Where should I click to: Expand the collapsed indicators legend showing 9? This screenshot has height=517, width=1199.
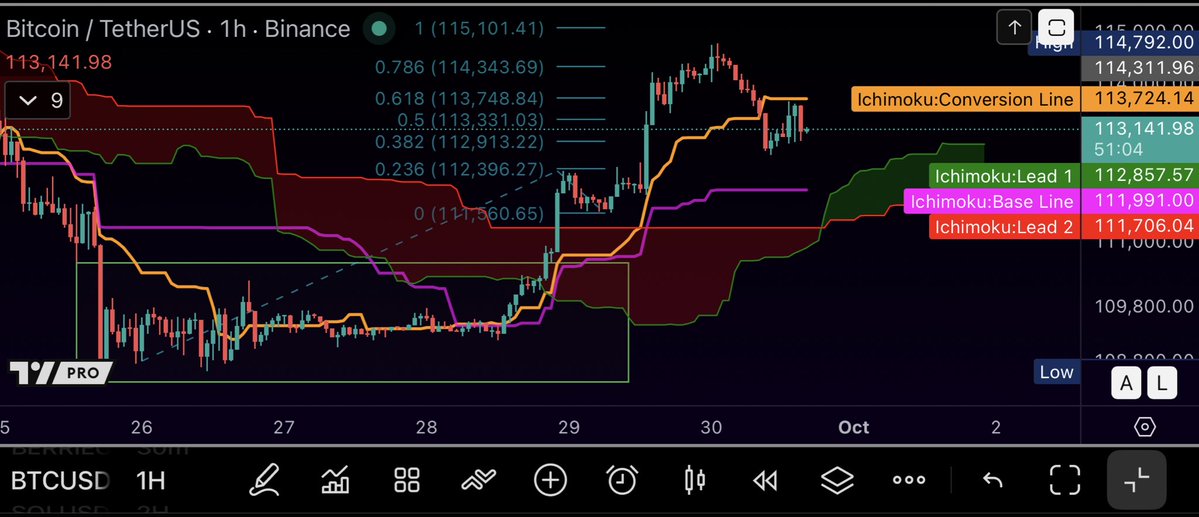37,100
